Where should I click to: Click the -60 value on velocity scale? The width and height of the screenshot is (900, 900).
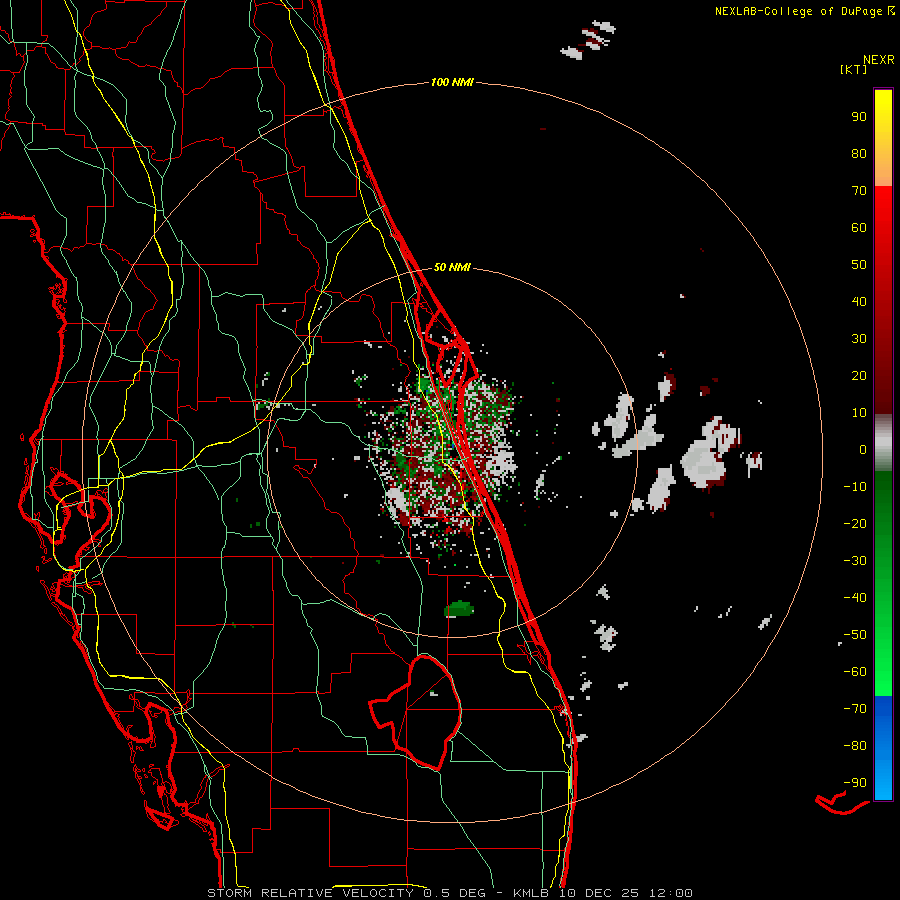coord(855,672)
